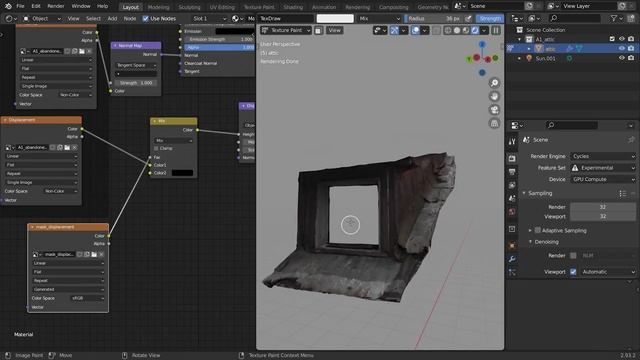Toggle the Use Nodes checkbox

point(145,18)
